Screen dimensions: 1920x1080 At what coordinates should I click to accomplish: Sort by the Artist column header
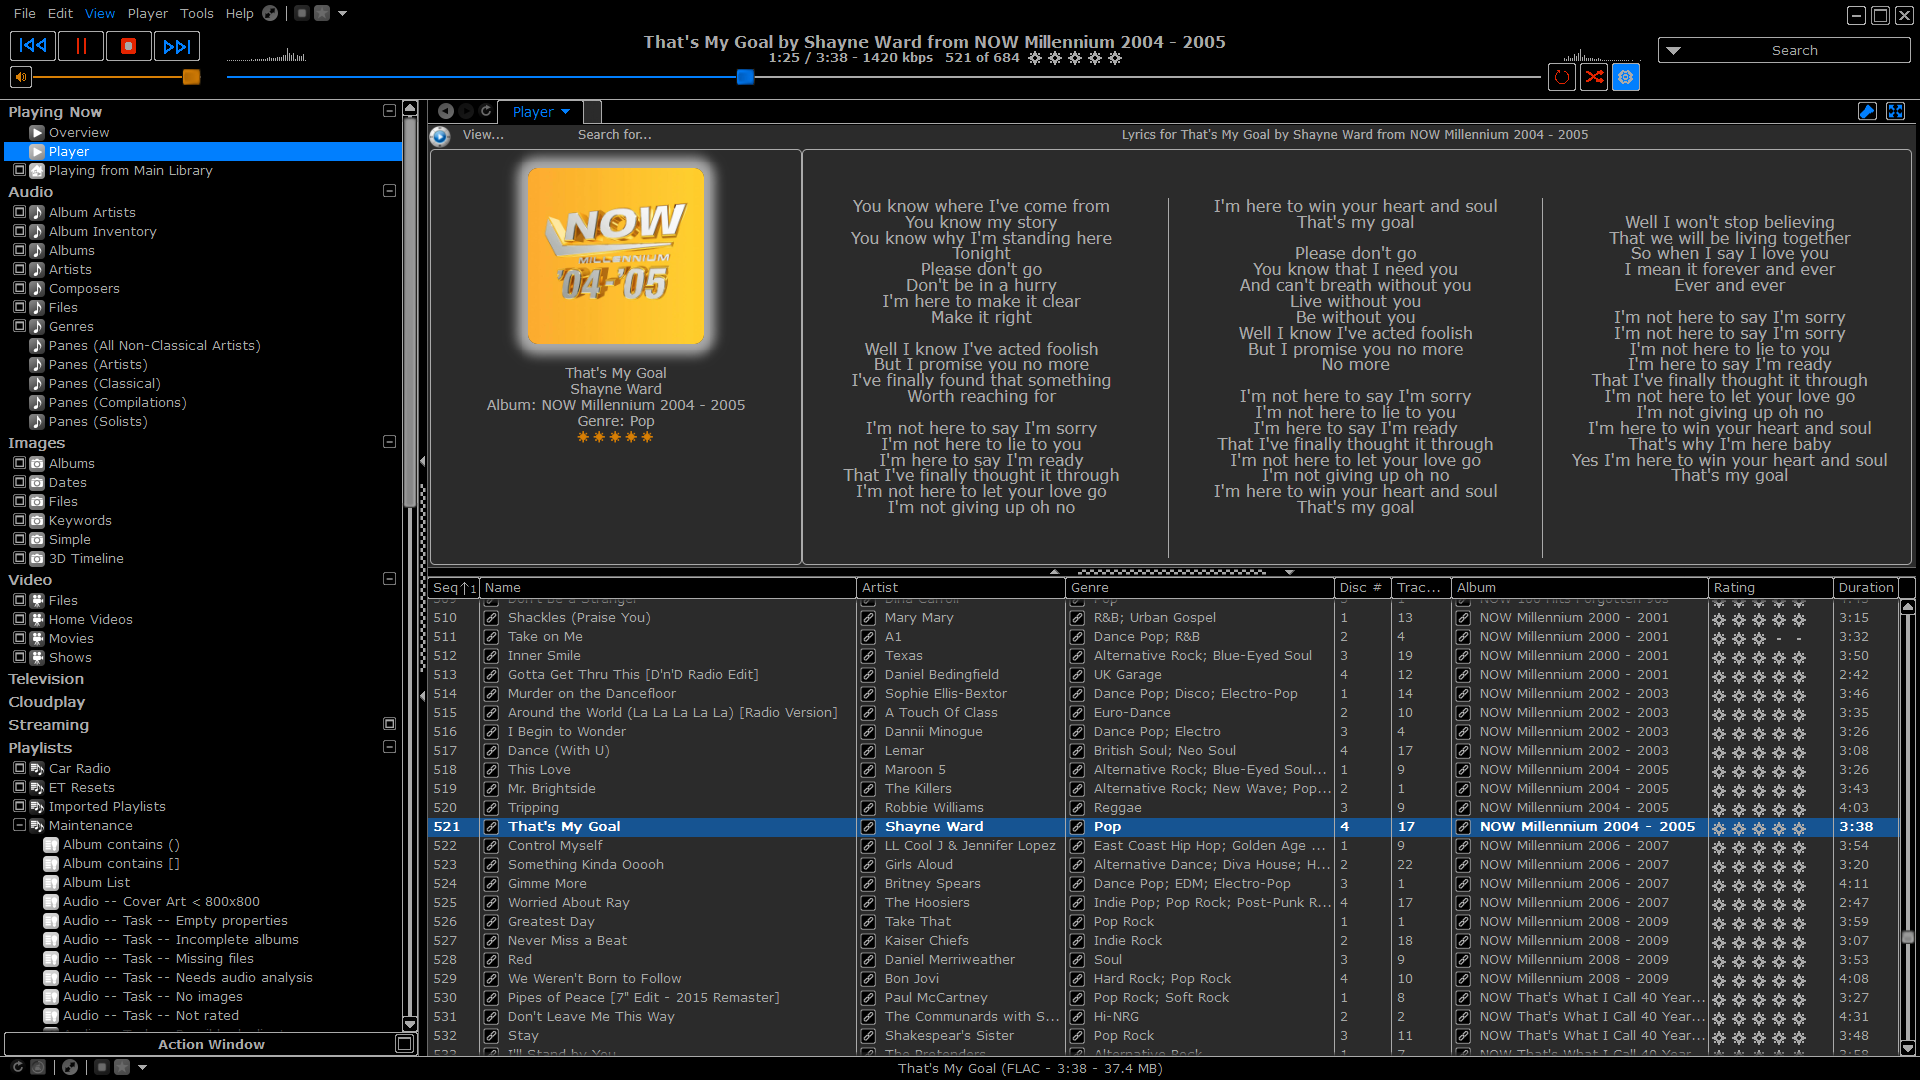(x=961, y=588)
